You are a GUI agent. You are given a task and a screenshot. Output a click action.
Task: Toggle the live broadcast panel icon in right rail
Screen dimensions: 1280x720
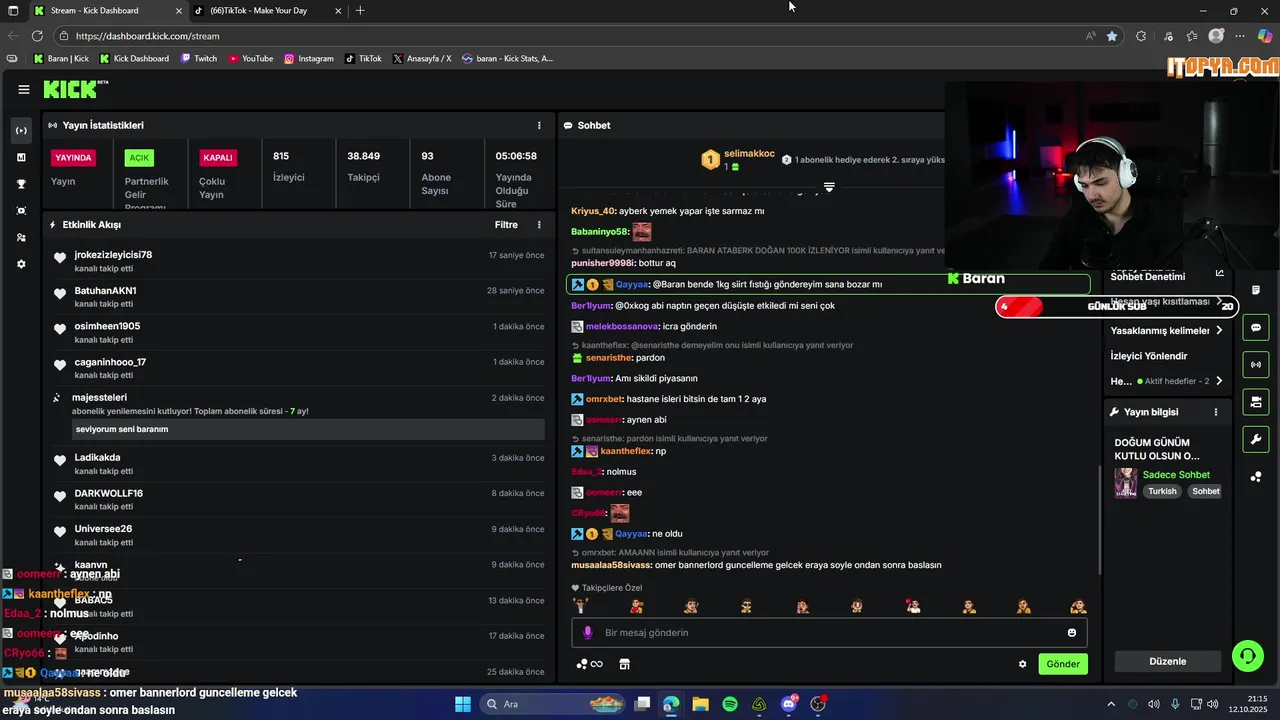click(1256, 364)
